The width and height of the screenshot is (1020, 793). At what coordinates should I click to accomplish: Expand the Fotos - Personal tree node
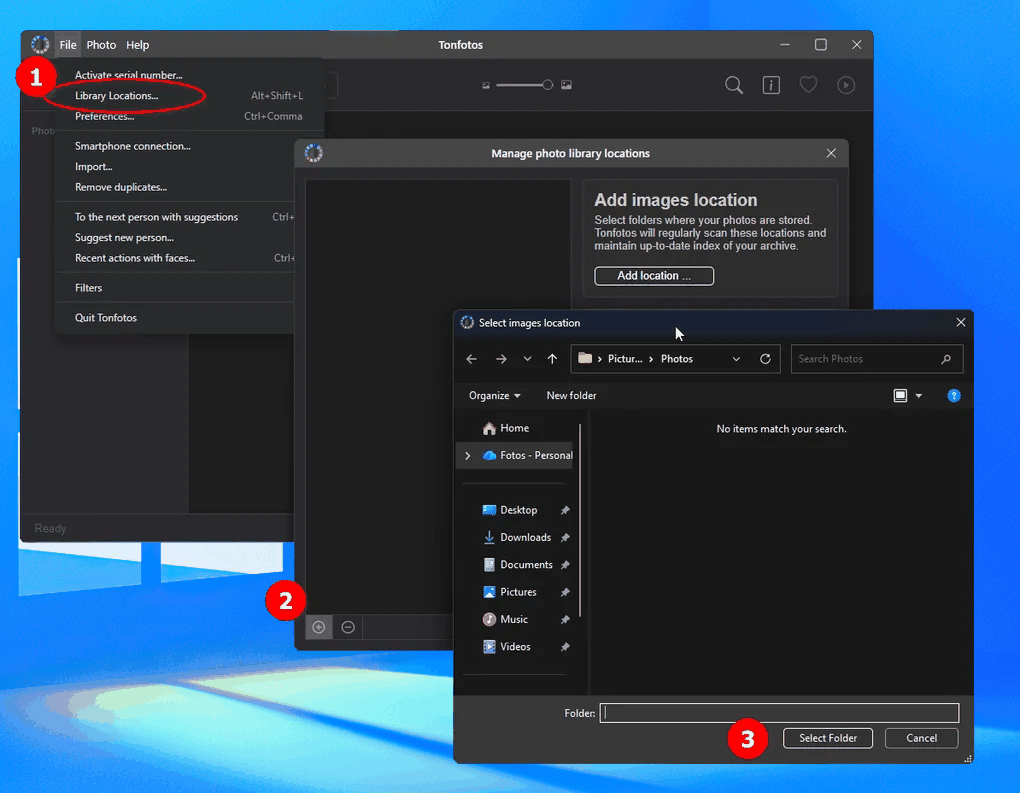467,455
